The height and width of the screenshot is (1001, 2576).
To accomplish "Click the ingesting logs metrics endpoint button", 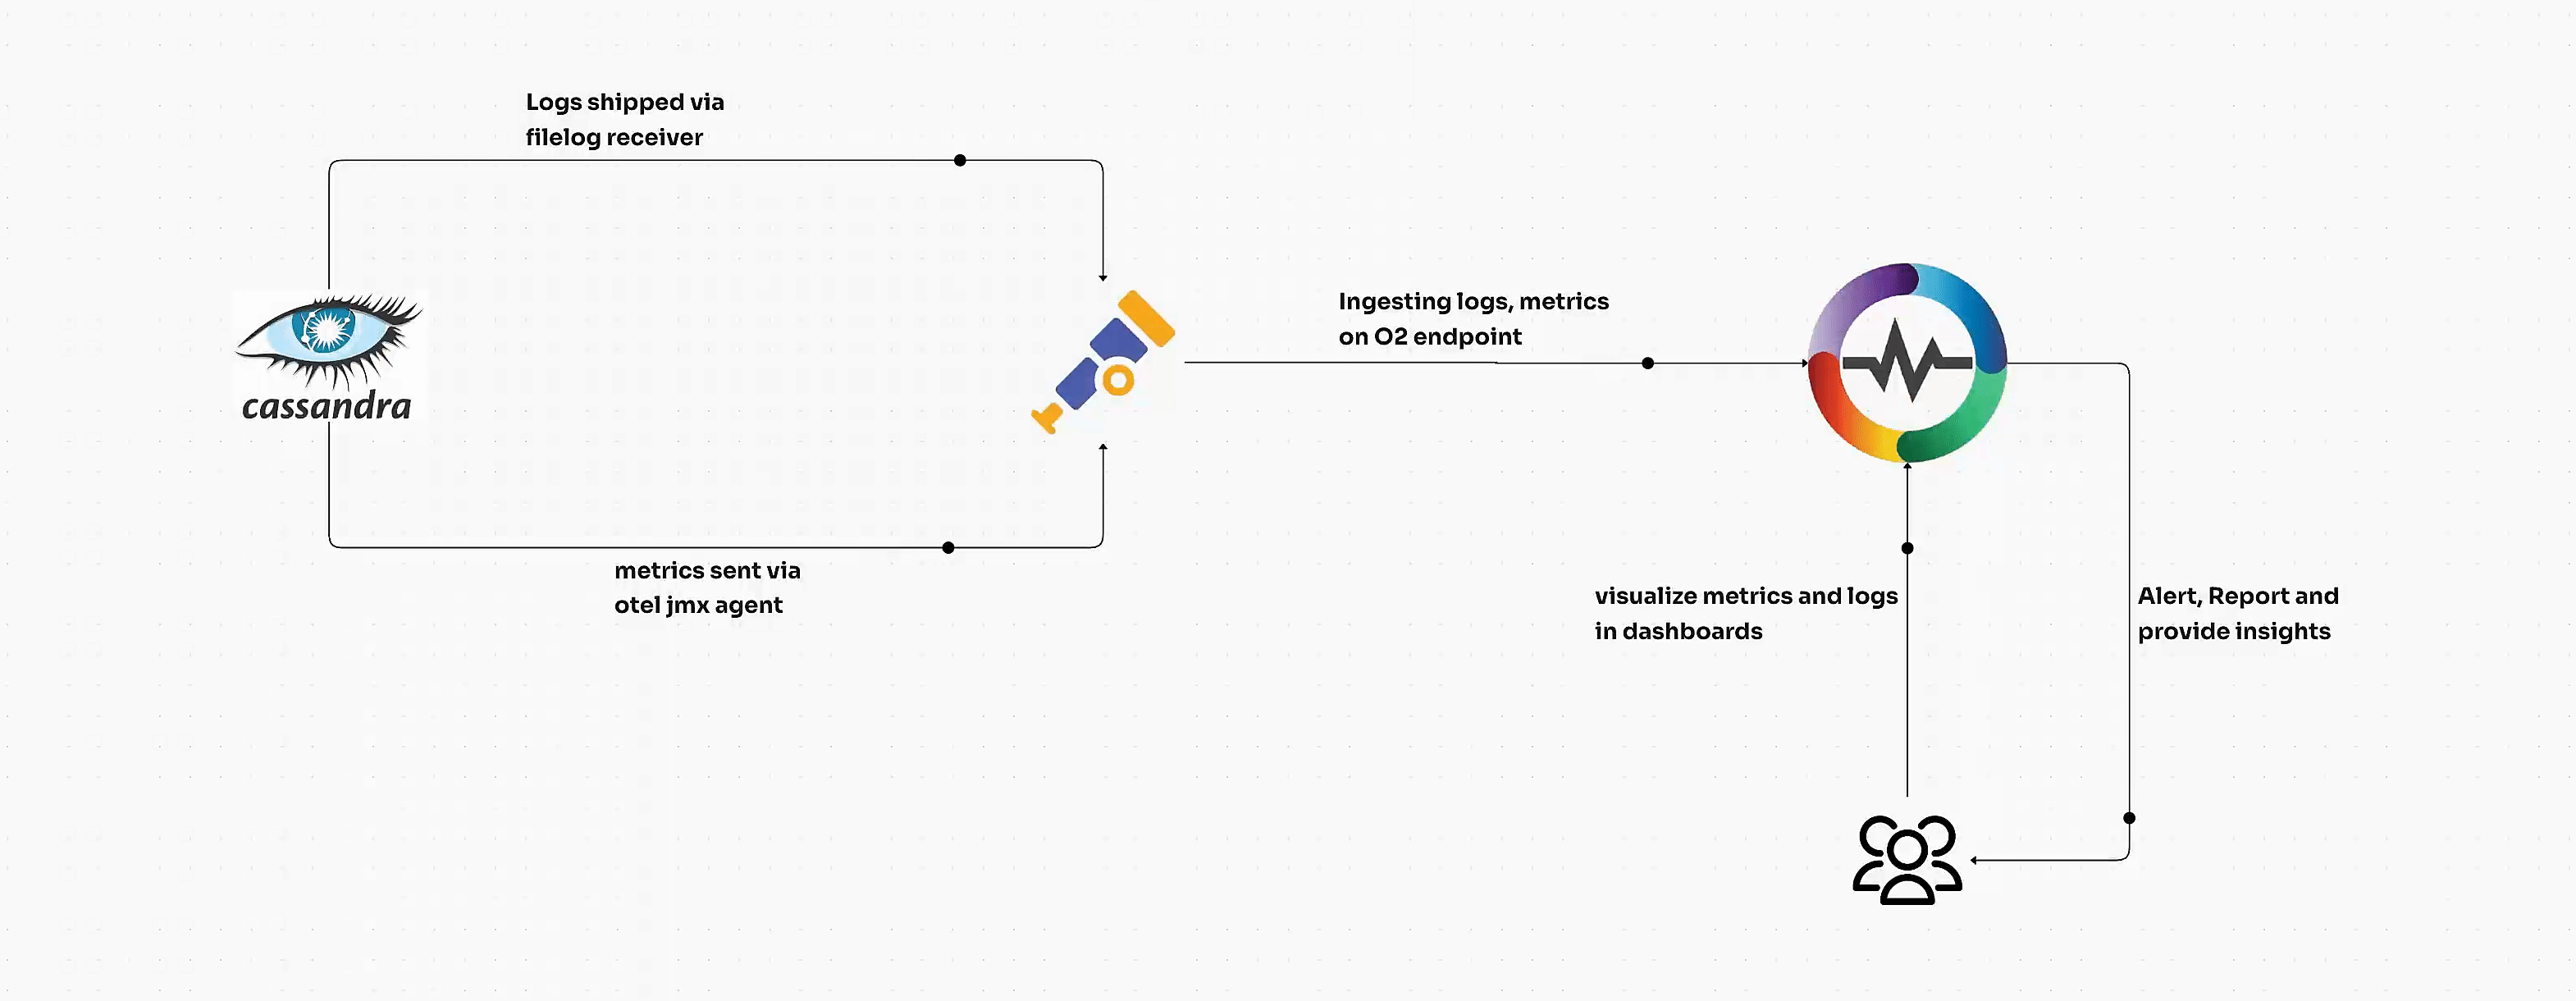I will click(1650, 363).
